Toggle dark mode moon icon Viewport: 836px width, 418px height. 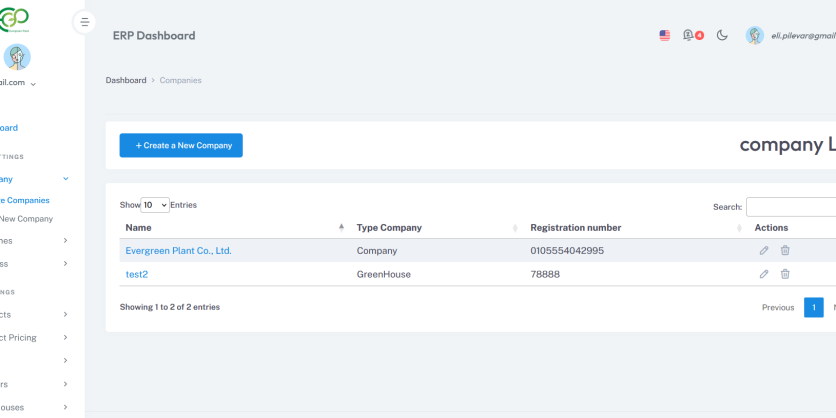[722, 35]
